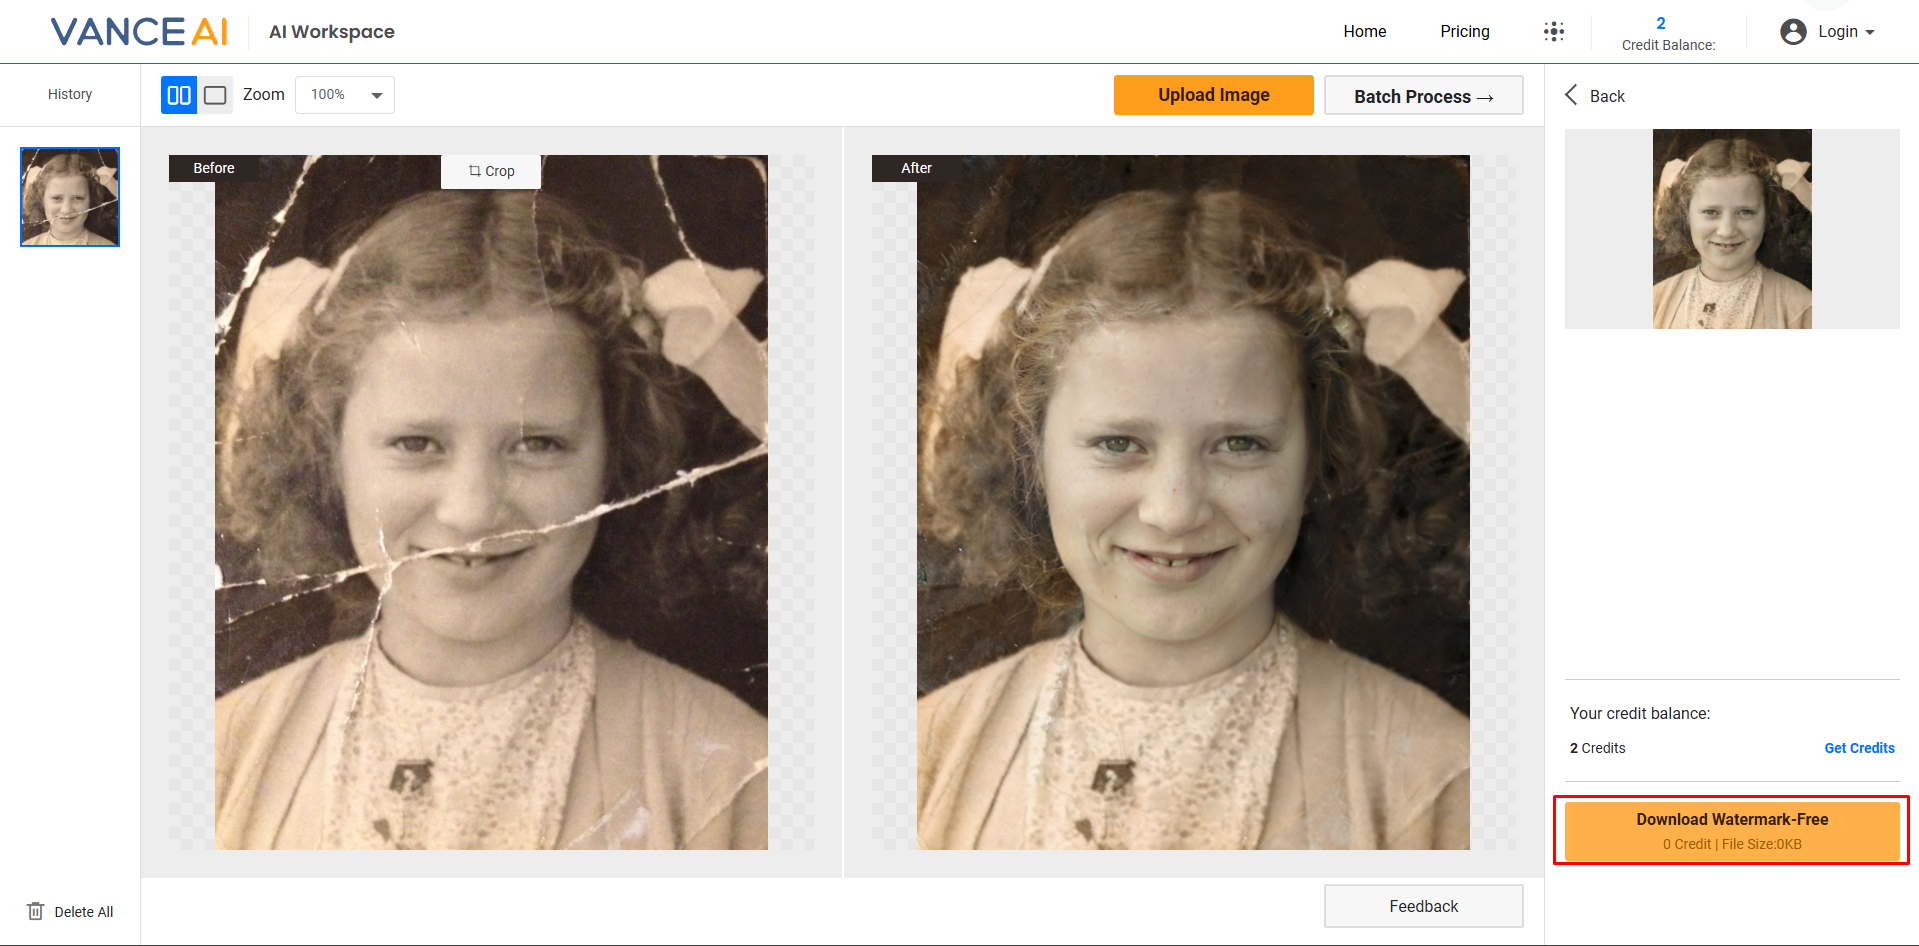Toggle the History panel
The width and height of the screenshot is (1919, 946).
coord(69,94)
